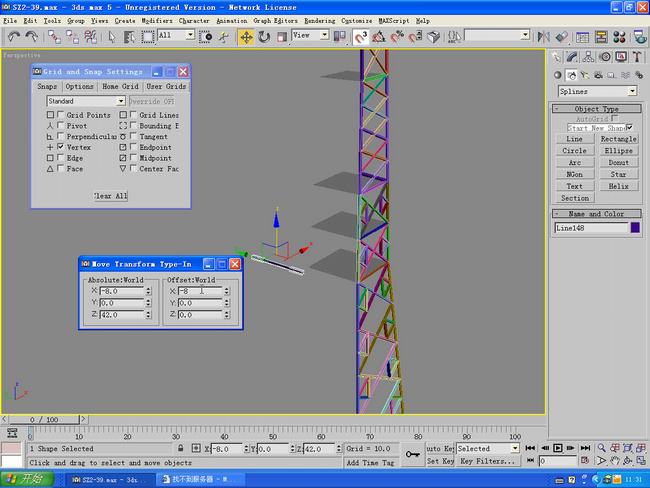650x488 pixels.
Task: Click the Line148 object name field
Action: point(592,228)
